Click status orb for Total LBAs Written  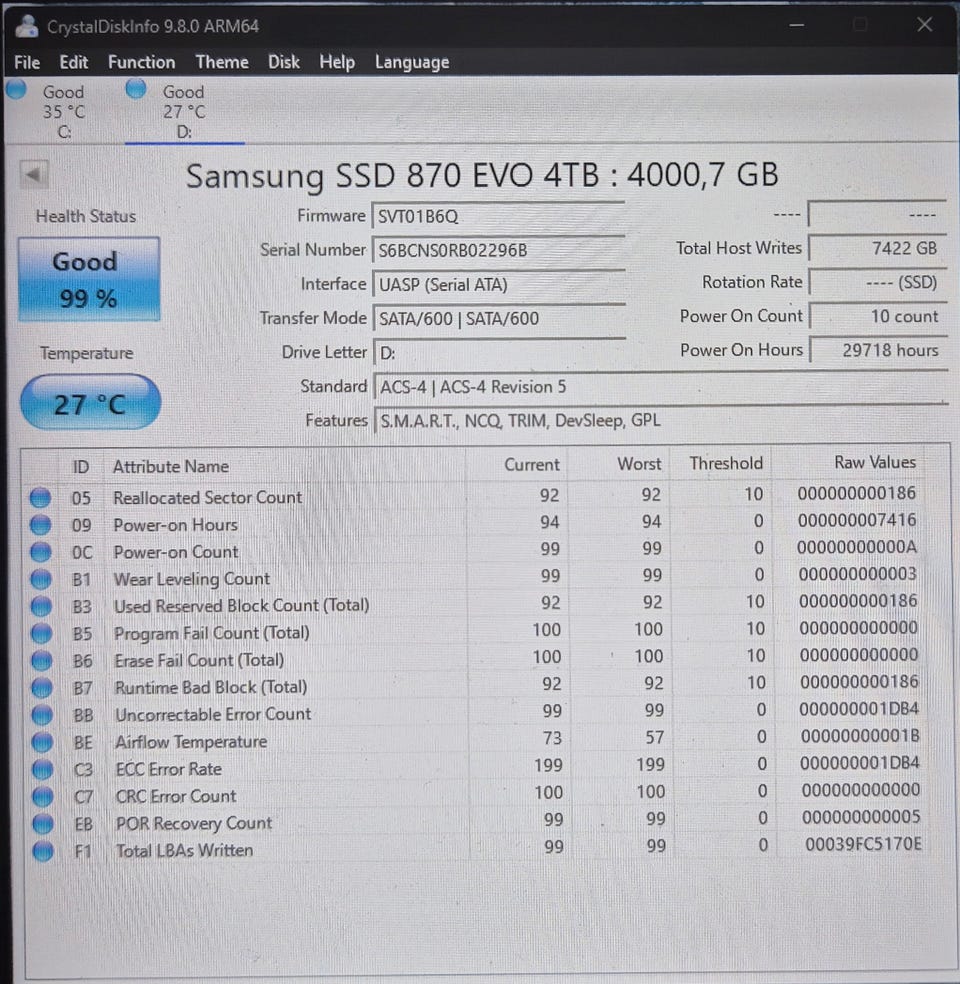point(43,850)
